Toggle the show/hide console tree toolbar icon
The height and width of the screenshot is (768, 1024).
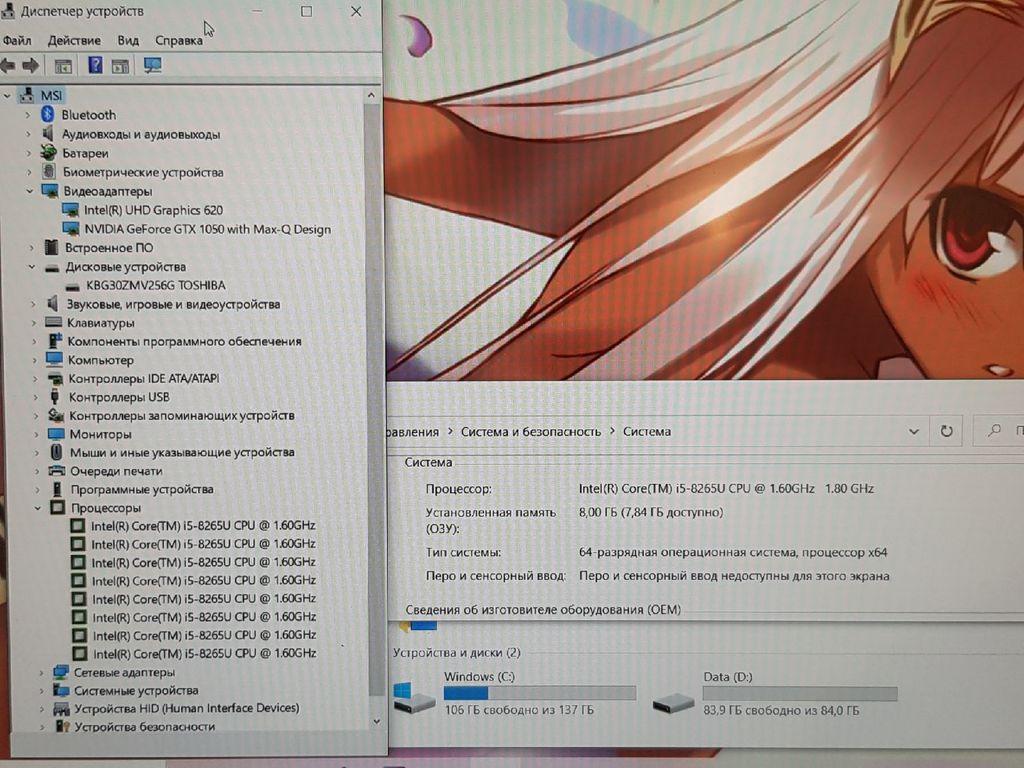tap(63, 66)
